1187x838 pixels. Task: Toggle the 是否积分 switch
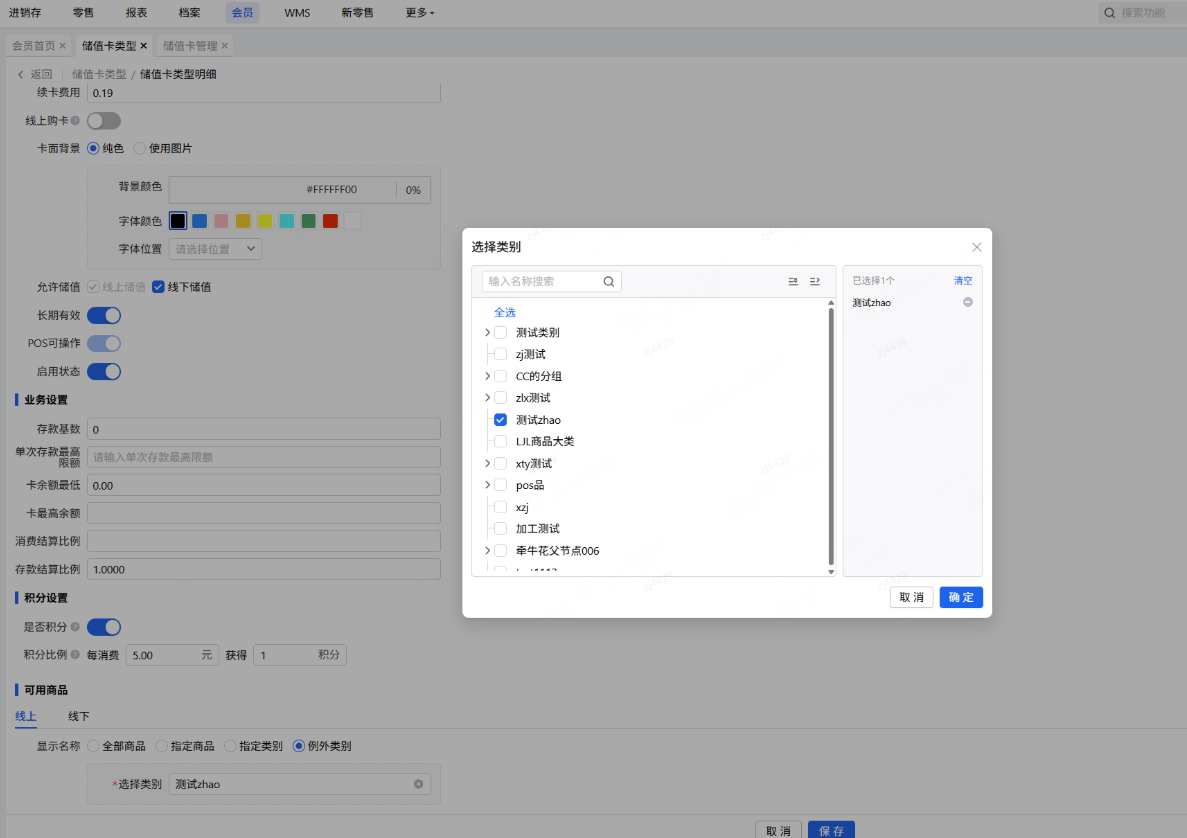(x=104, y=627)
